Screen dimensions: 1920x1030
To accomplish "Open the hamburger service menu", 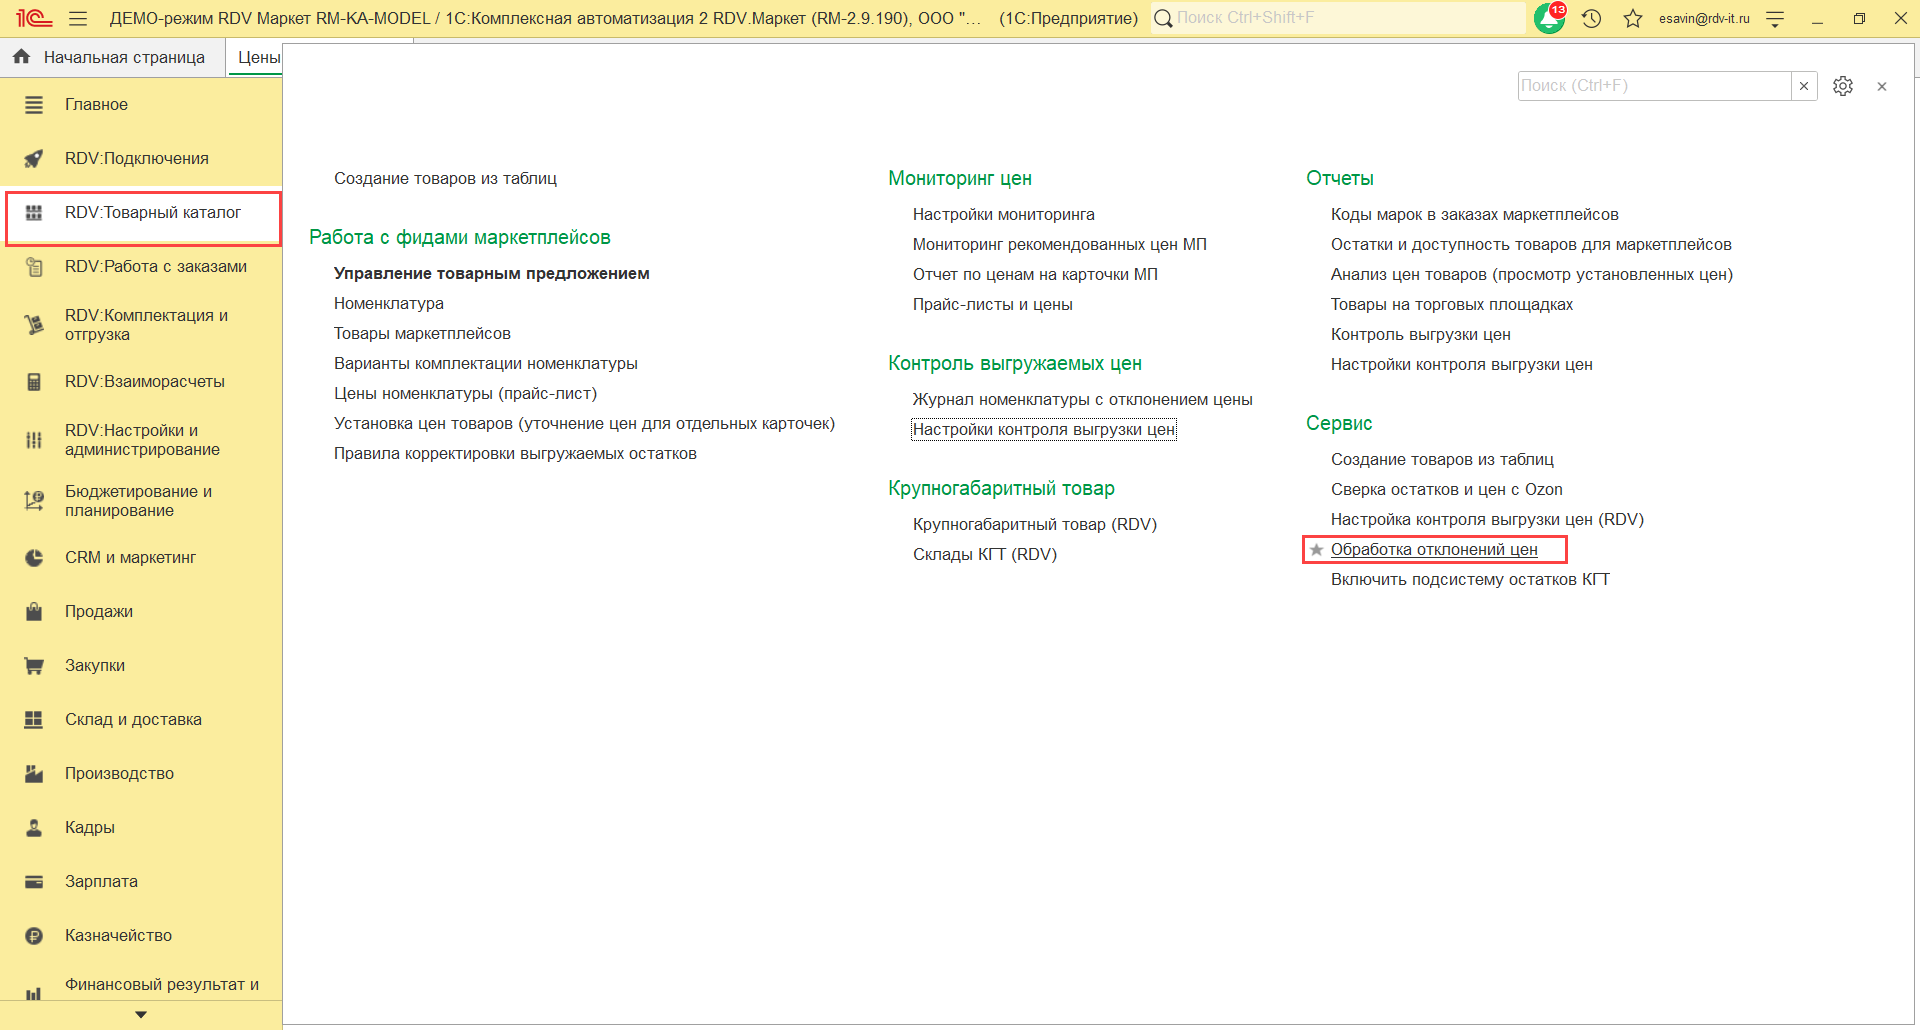I will (x=78, y=18).
